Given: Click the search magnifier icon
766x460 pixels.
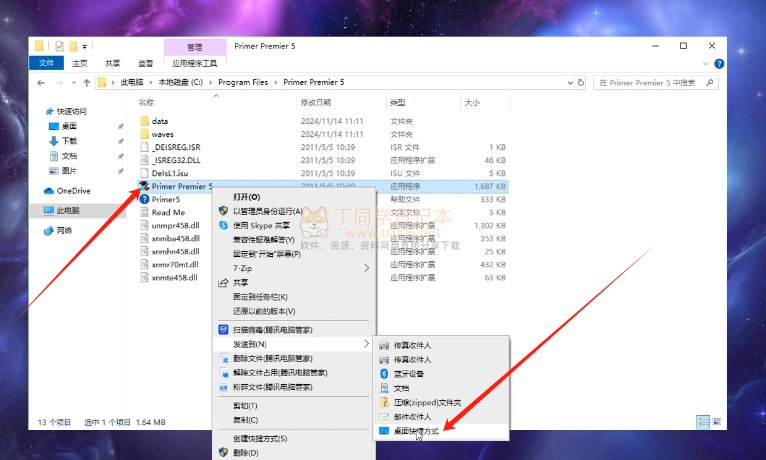Looking at the screenshot, I should (x=710, y=83).
